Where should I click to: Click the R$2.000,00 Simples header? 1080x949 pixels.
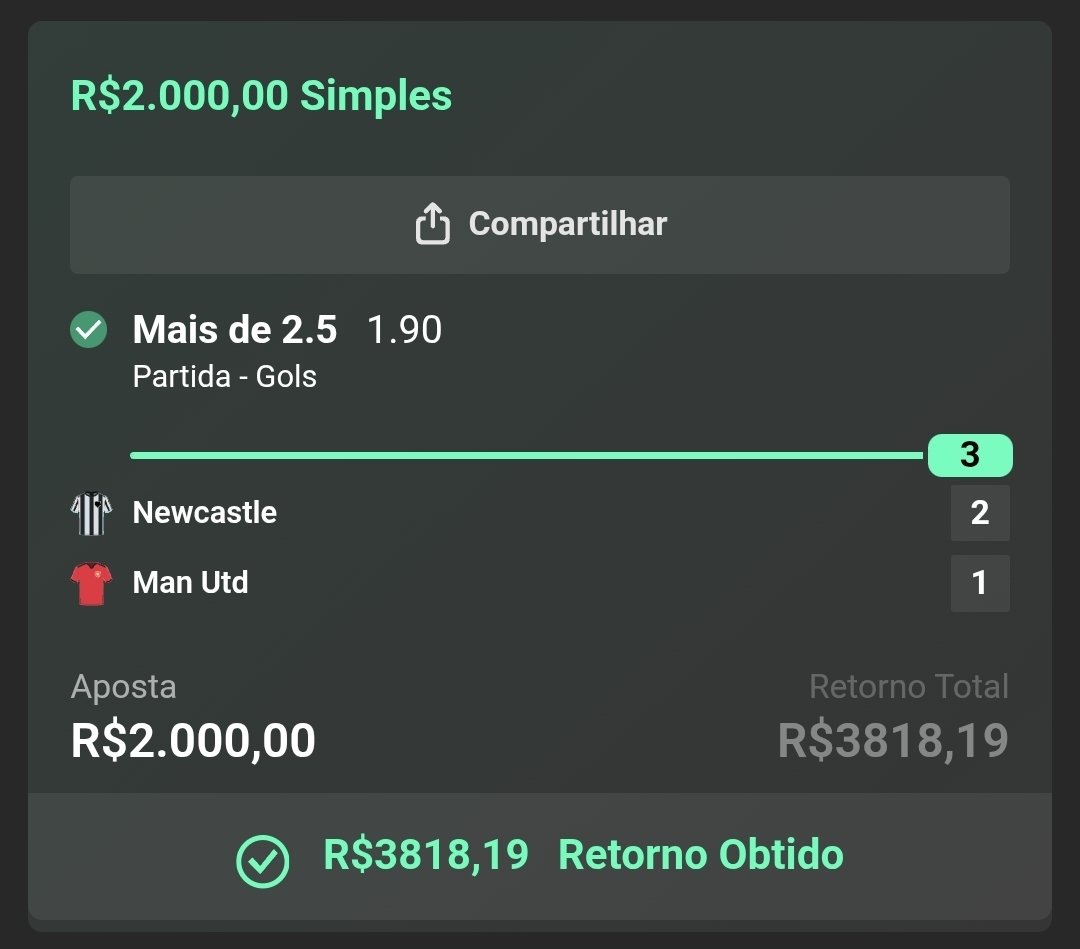(261, 97)
